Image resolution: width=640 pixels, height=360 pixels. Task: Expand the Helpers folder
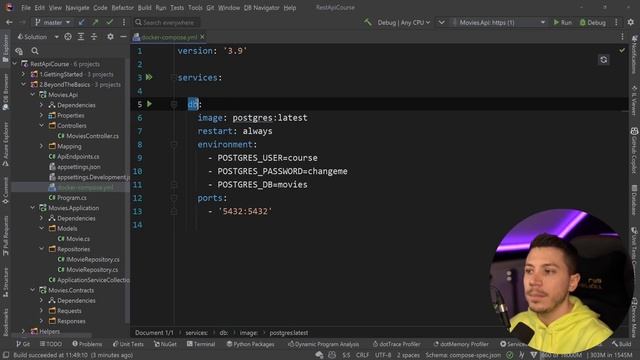[23, 331]
